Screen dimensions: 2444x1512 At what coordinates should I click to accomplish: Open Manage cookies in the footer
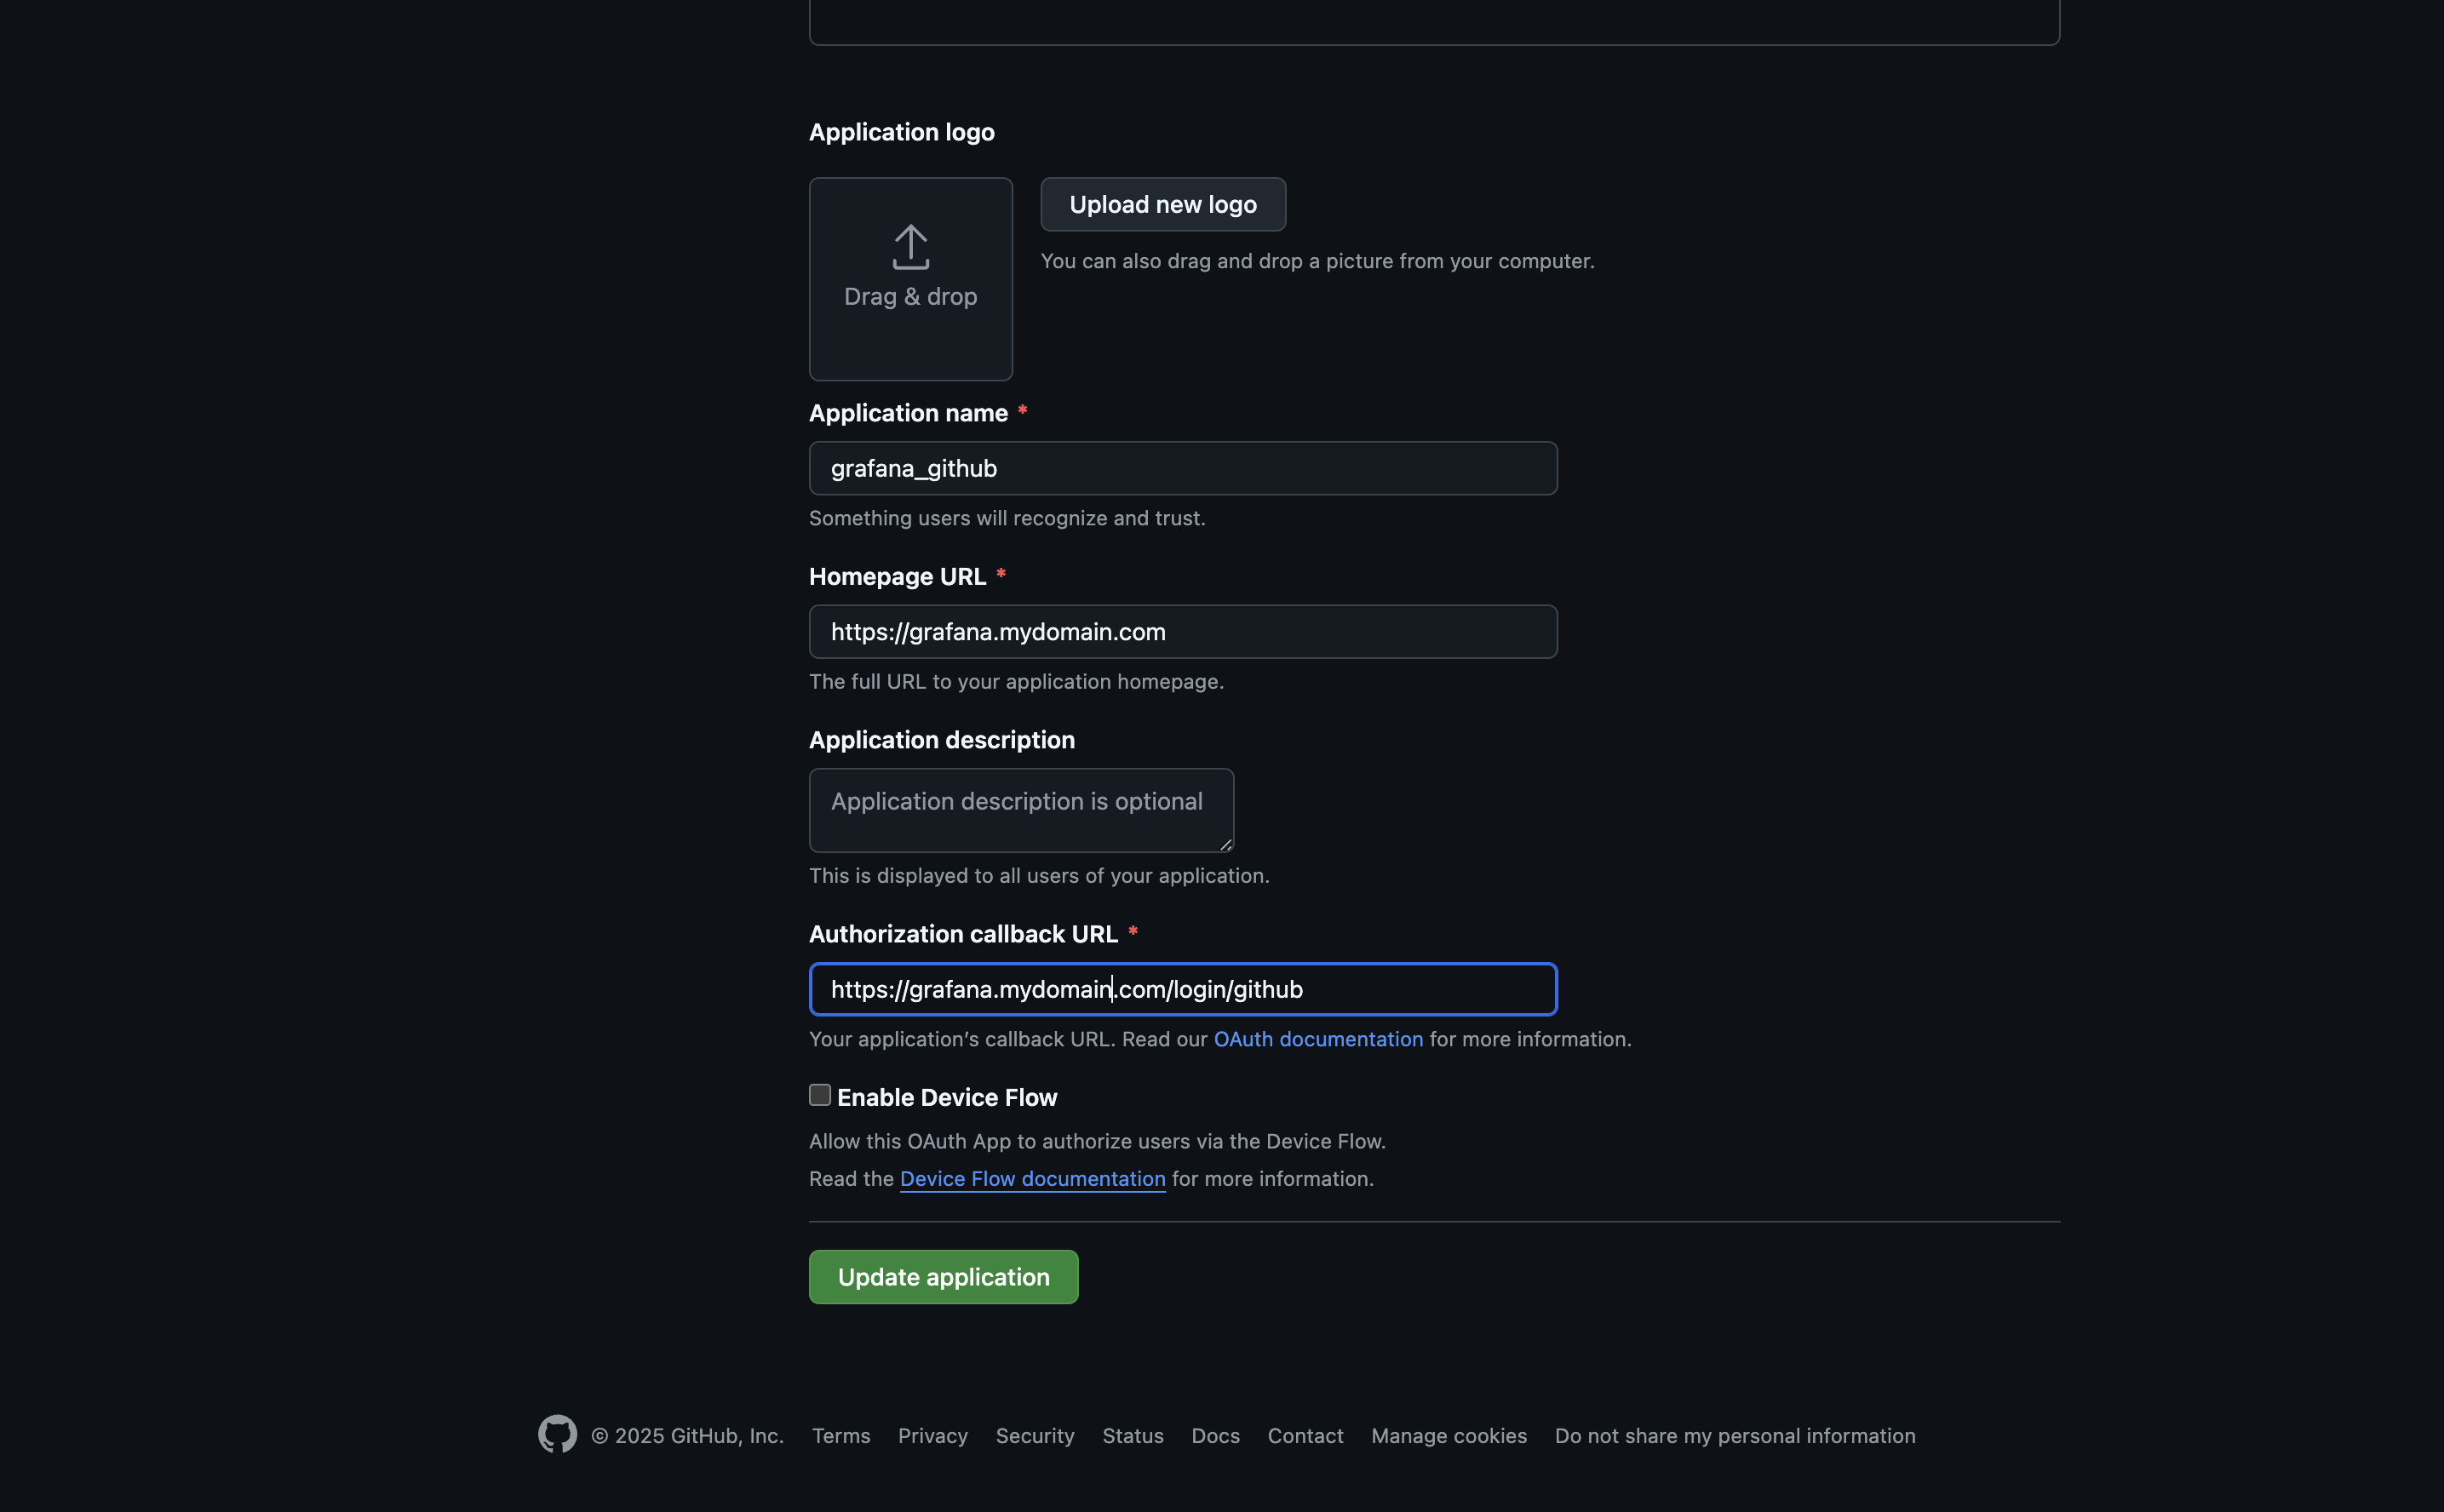pyautogui.click(x=1448, y=1436)
